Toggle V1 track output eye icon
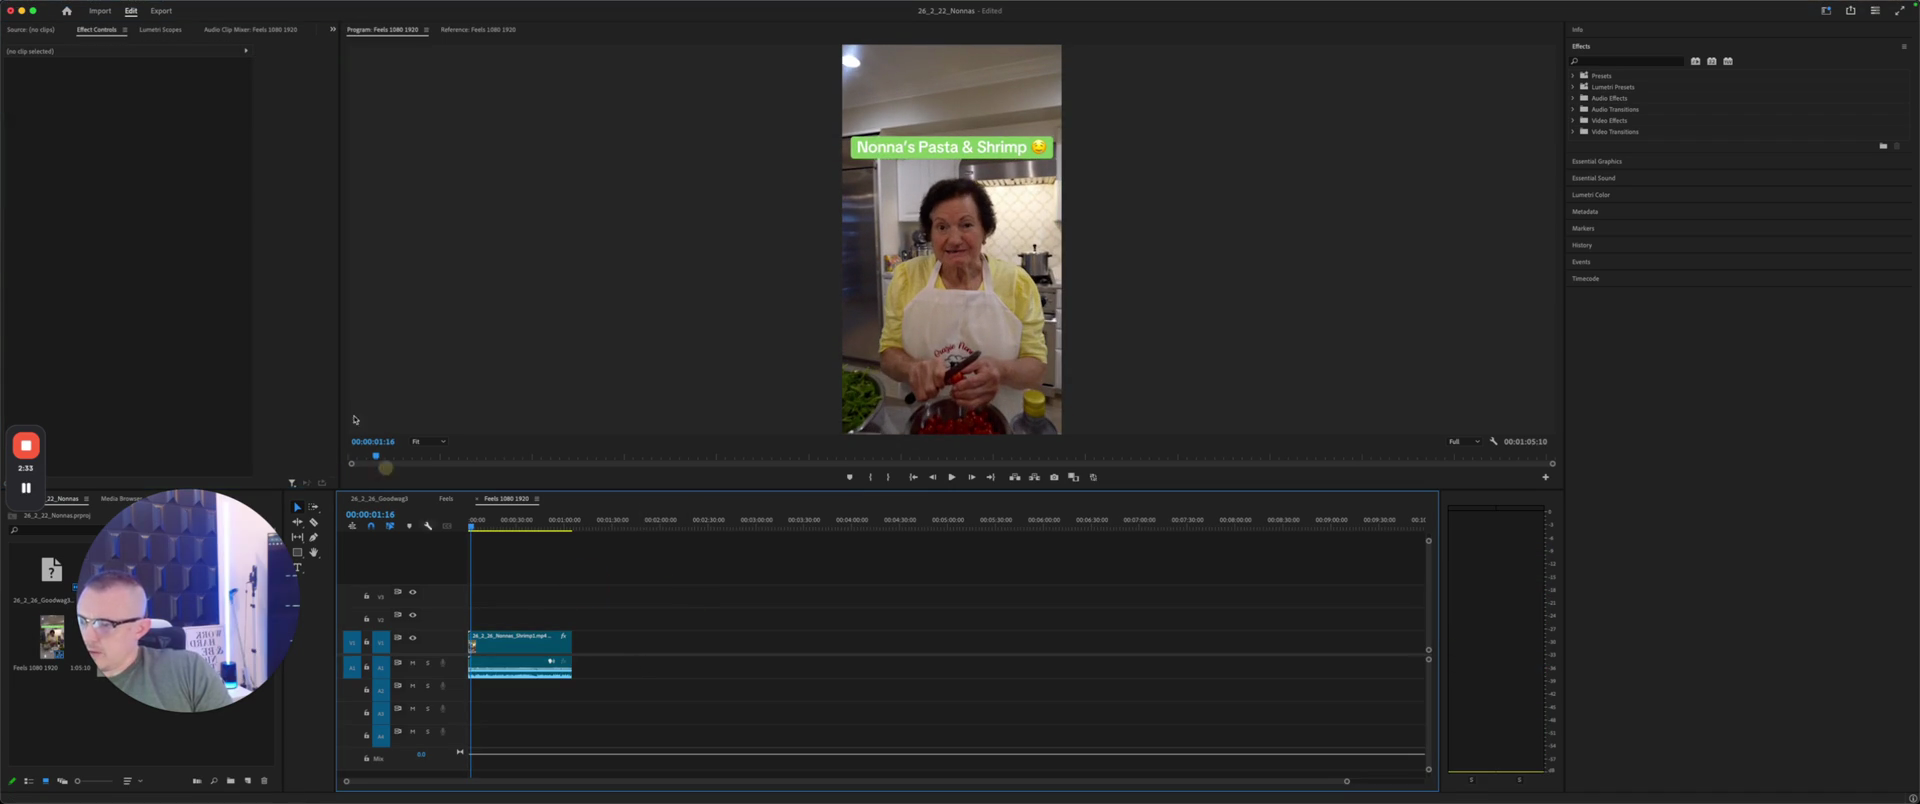Image resolution: width=1920 pixels, height=804 pixels. (x=412, y=638)
